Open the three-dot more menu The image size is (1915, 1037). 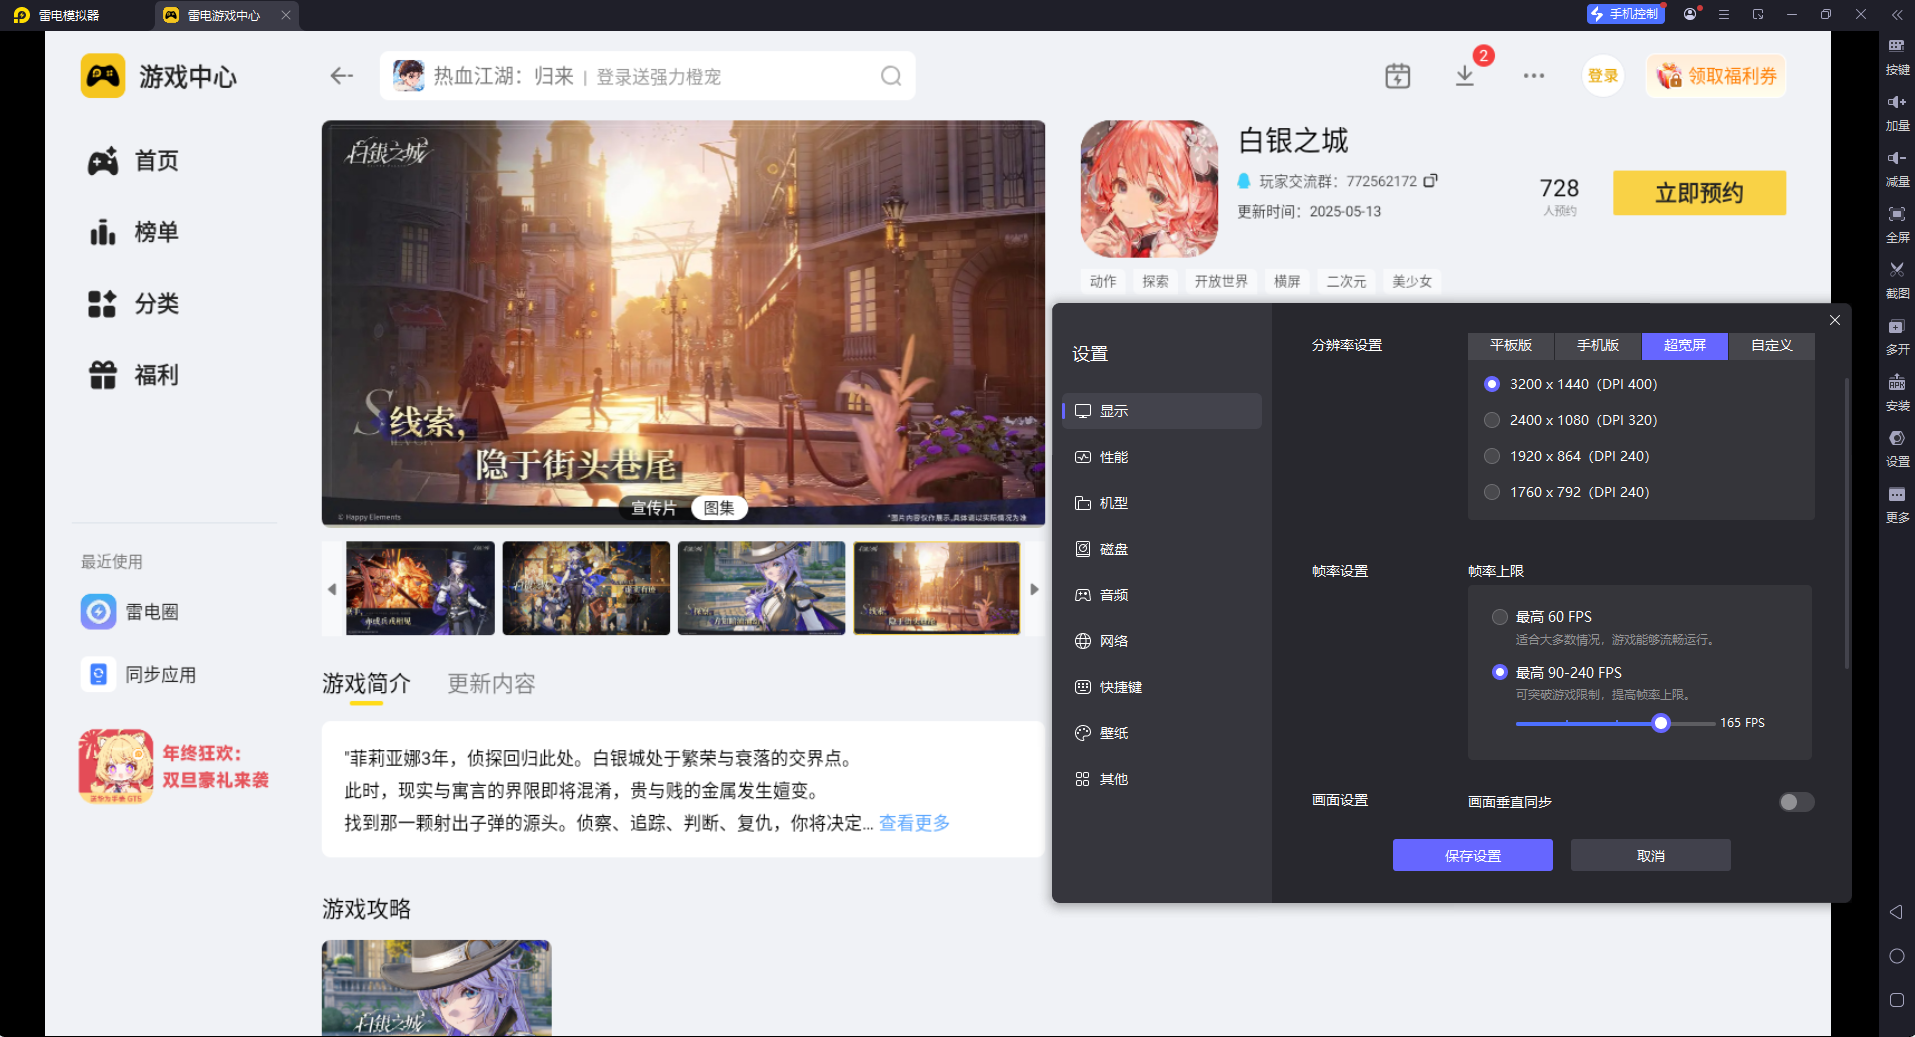tap(1534, 76)
